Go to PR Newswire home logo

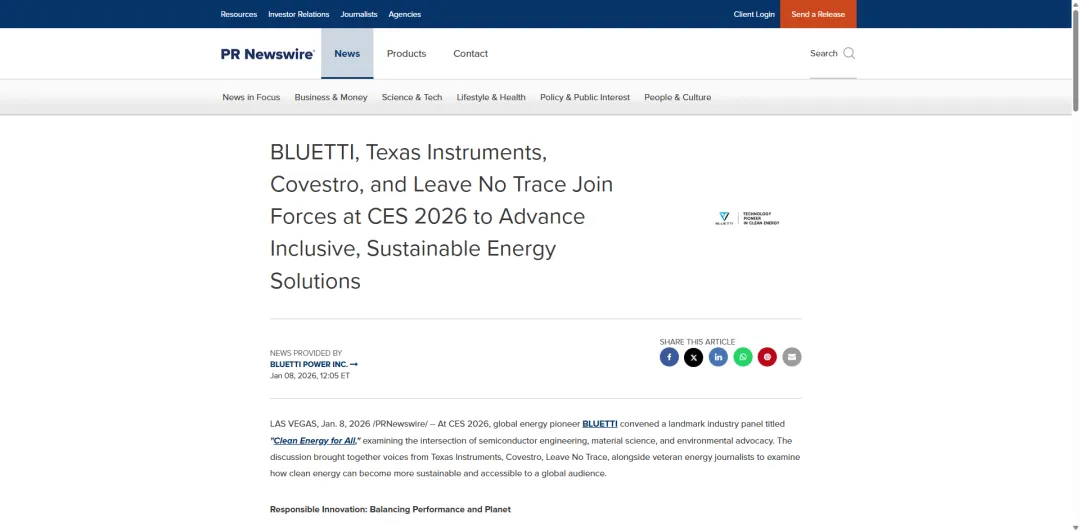[267, 54]
